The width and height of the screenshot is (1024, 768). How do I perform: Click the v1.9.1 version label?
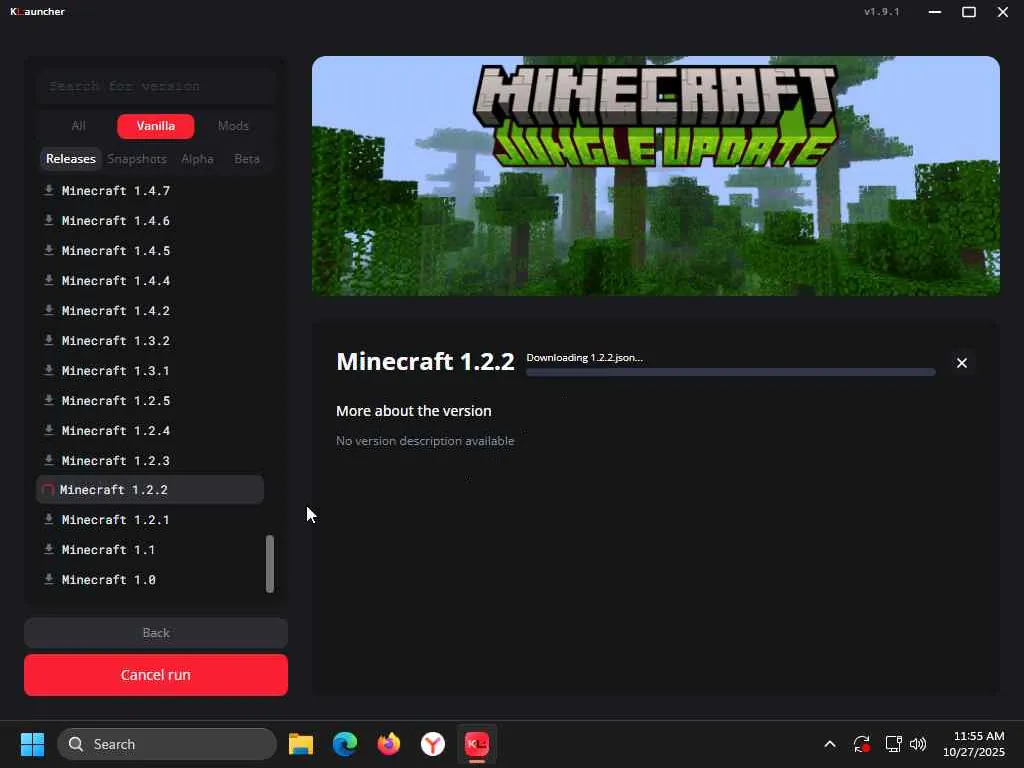[x=882, y=12]
